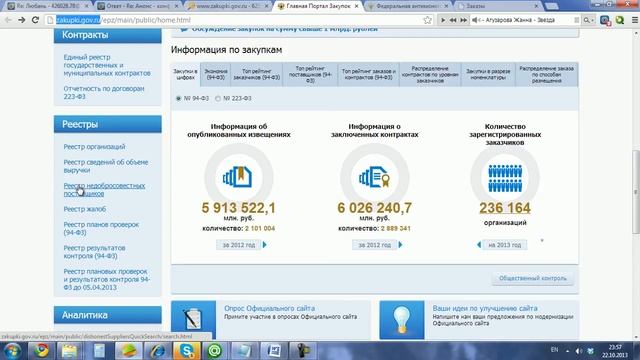This screenshot has width=640, height=360.
Task: Click the blue extension icon with red badge
Action: tap(605, 20)
